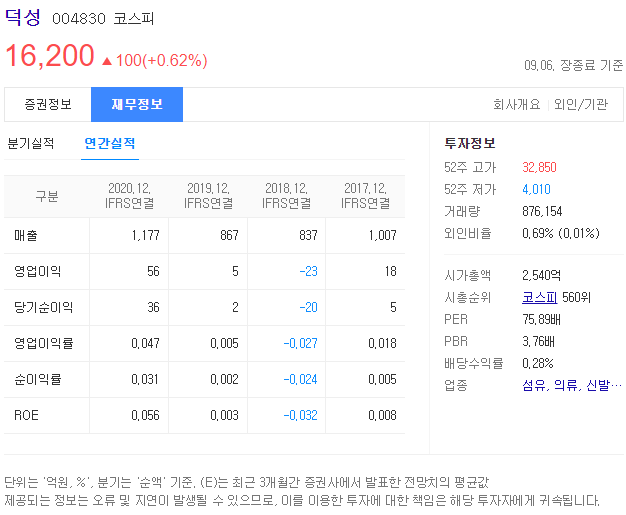Click the 2017 영업이익 value 18

[390, 271]
